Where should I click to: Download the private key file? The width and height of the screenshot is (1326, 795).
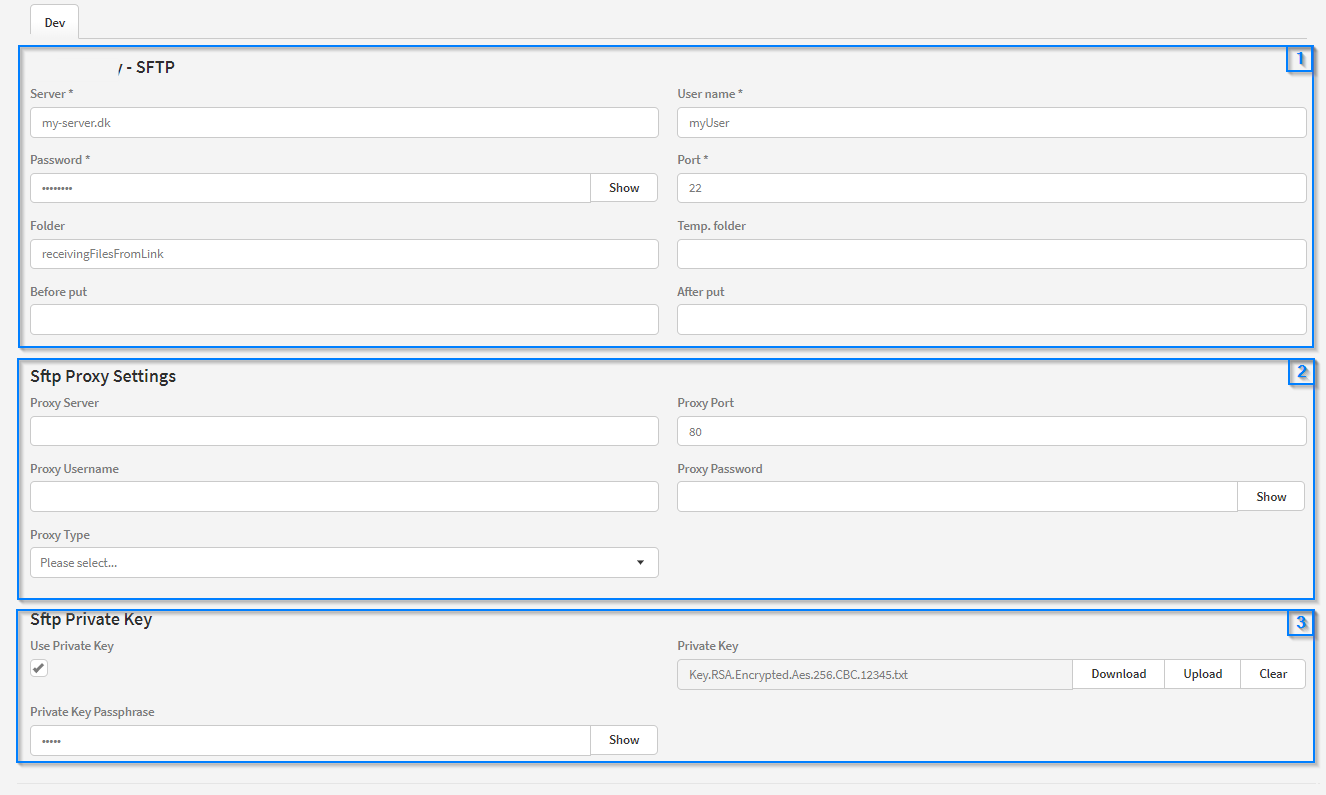(1118, 674)
